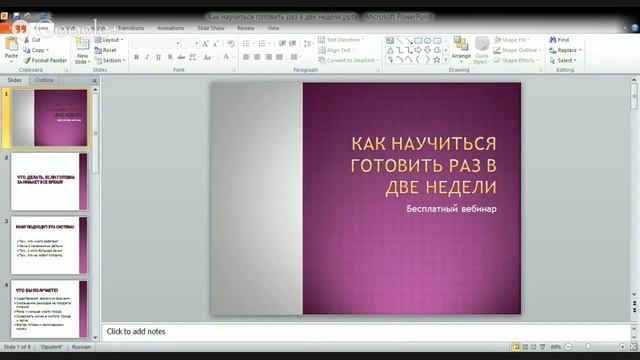Screen dimensions: 640x360
Task: Select slide 3 thumbnail
Action: (49, 245)
